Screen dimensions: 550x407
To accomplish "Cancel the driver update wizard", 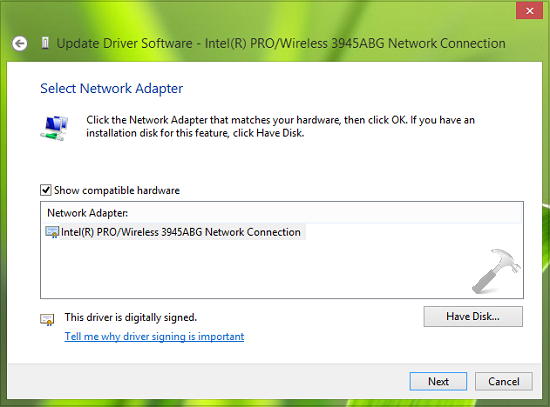I will 504,381.
